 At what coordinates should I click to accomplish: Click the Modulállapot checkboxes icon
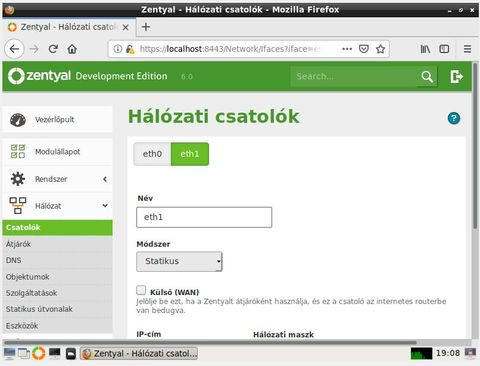18,151
